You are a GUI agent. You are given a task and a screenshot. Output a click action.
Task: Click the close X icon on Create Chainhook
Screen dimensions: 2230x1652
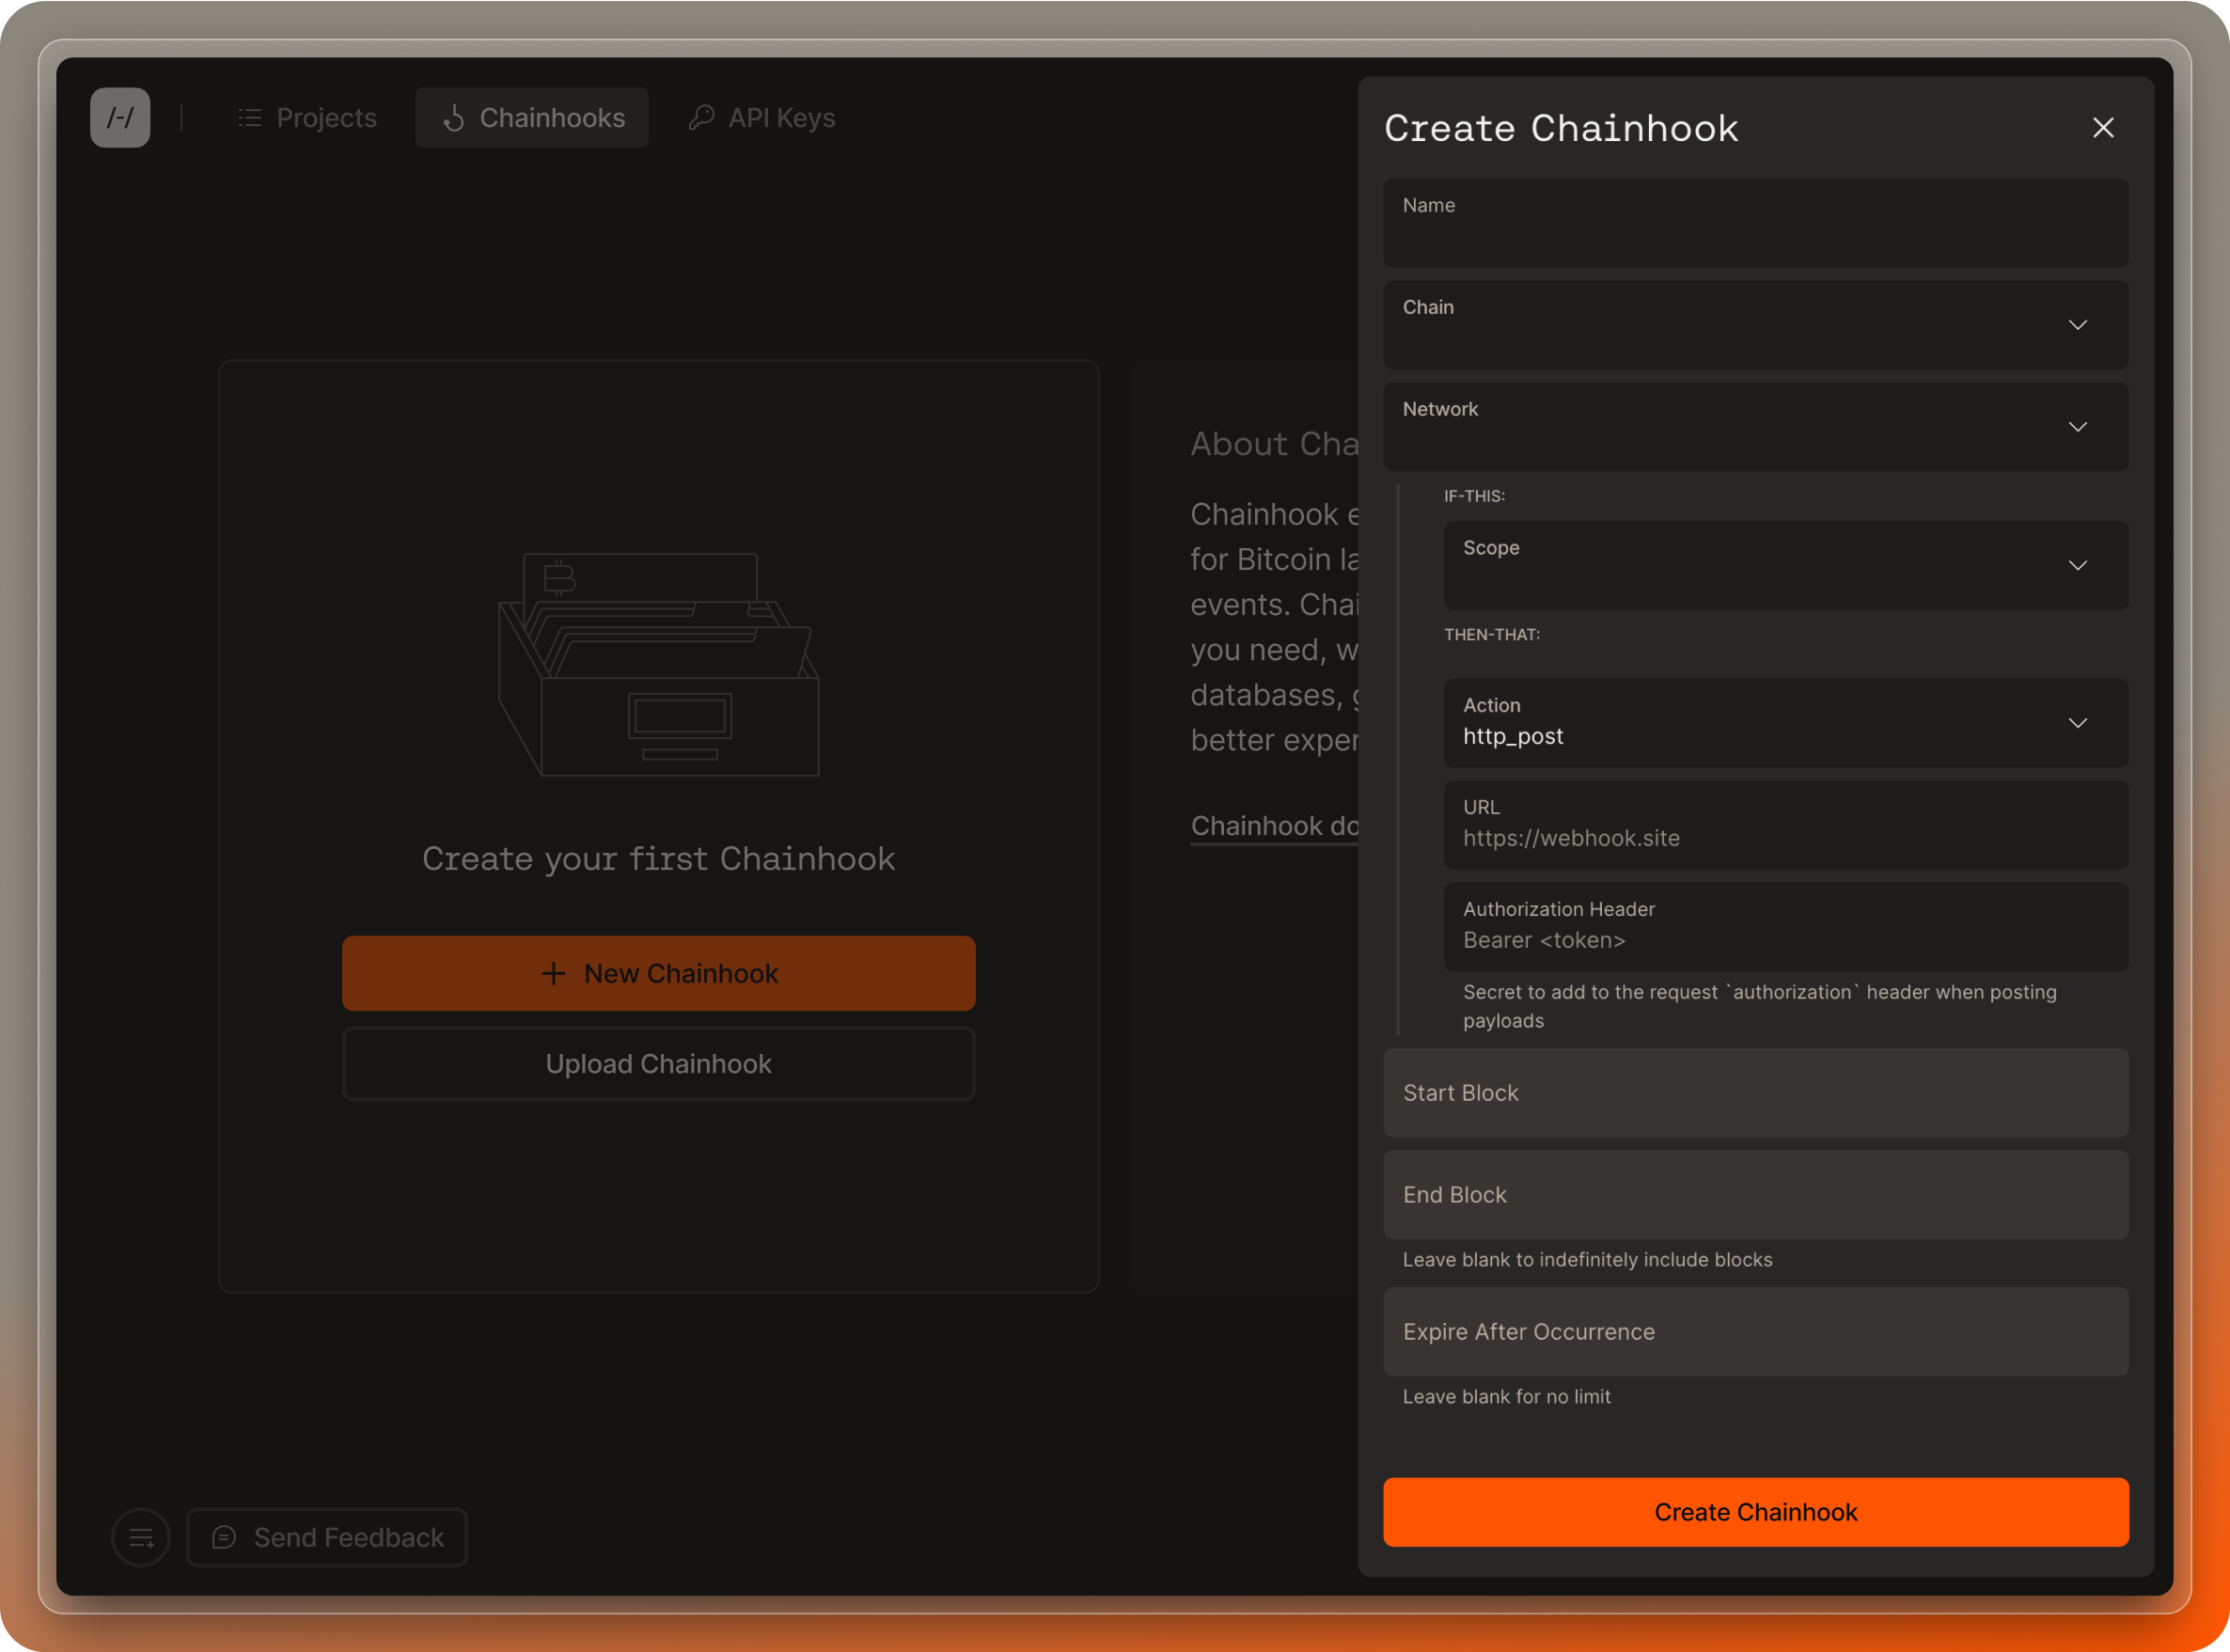tap(2103, 127)
